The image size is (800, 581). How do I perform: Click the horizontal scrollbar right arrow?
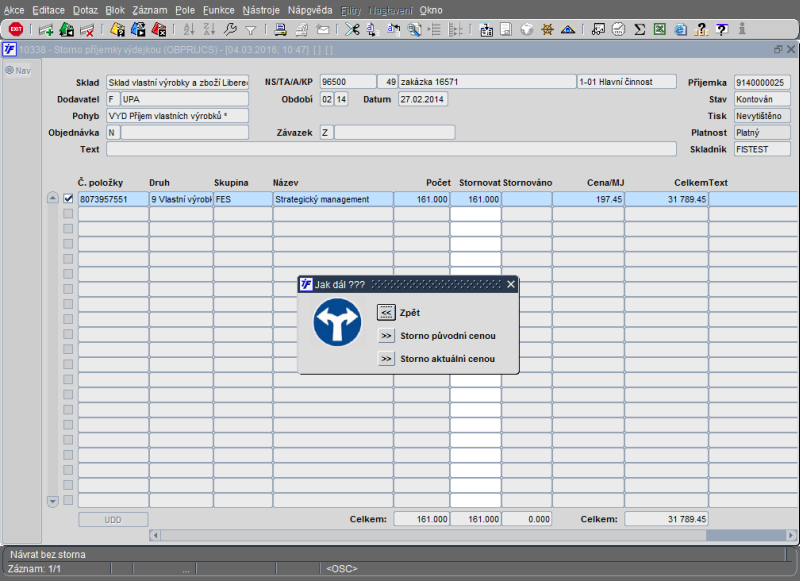[791, 535]
